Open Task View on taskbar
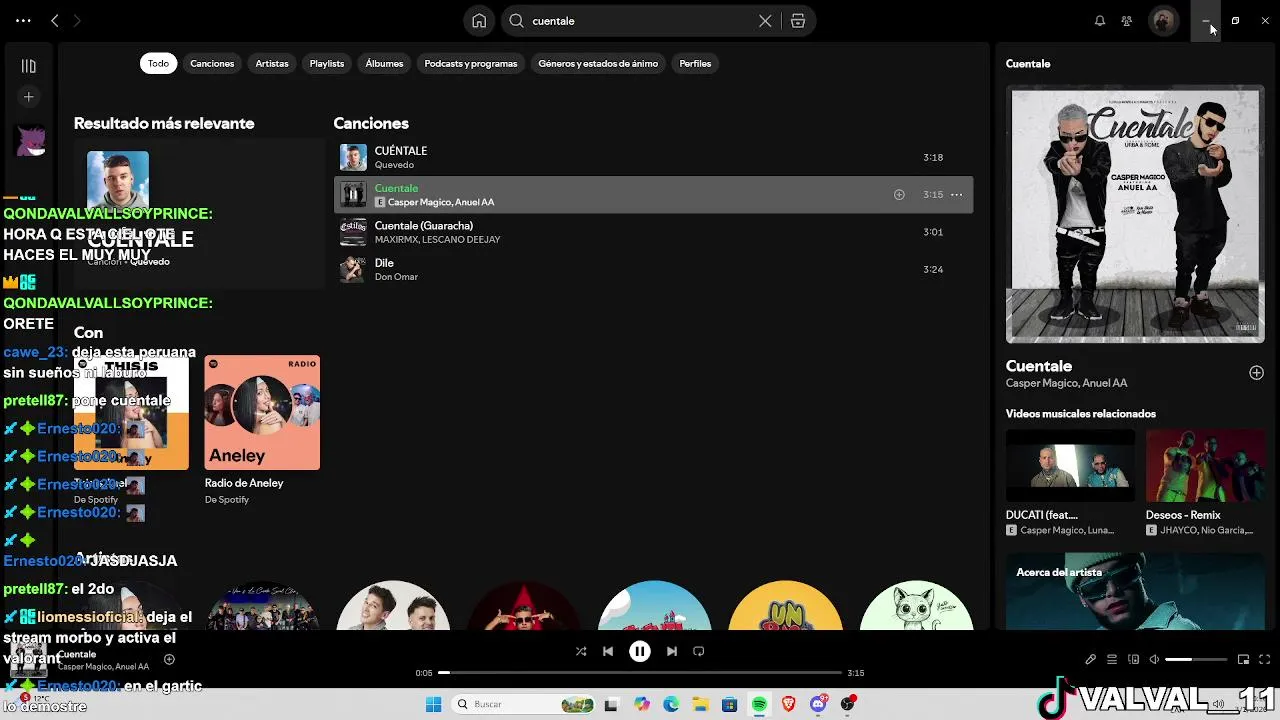 (x=612, y=704)
